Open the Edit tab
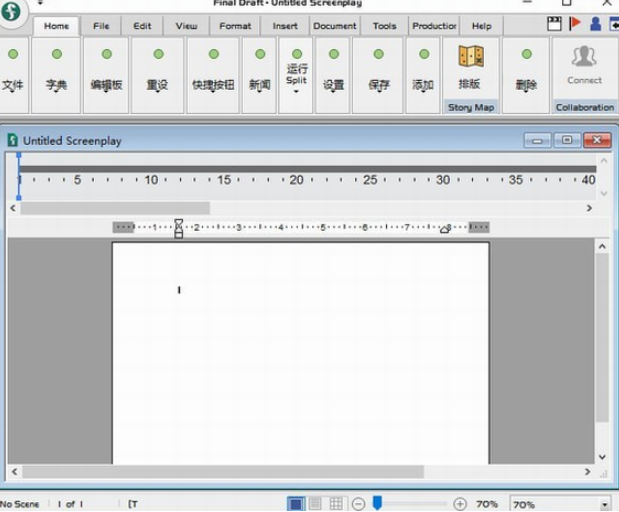Image resolution: width=619 pixels, height=512 pixels. (142, 26)
